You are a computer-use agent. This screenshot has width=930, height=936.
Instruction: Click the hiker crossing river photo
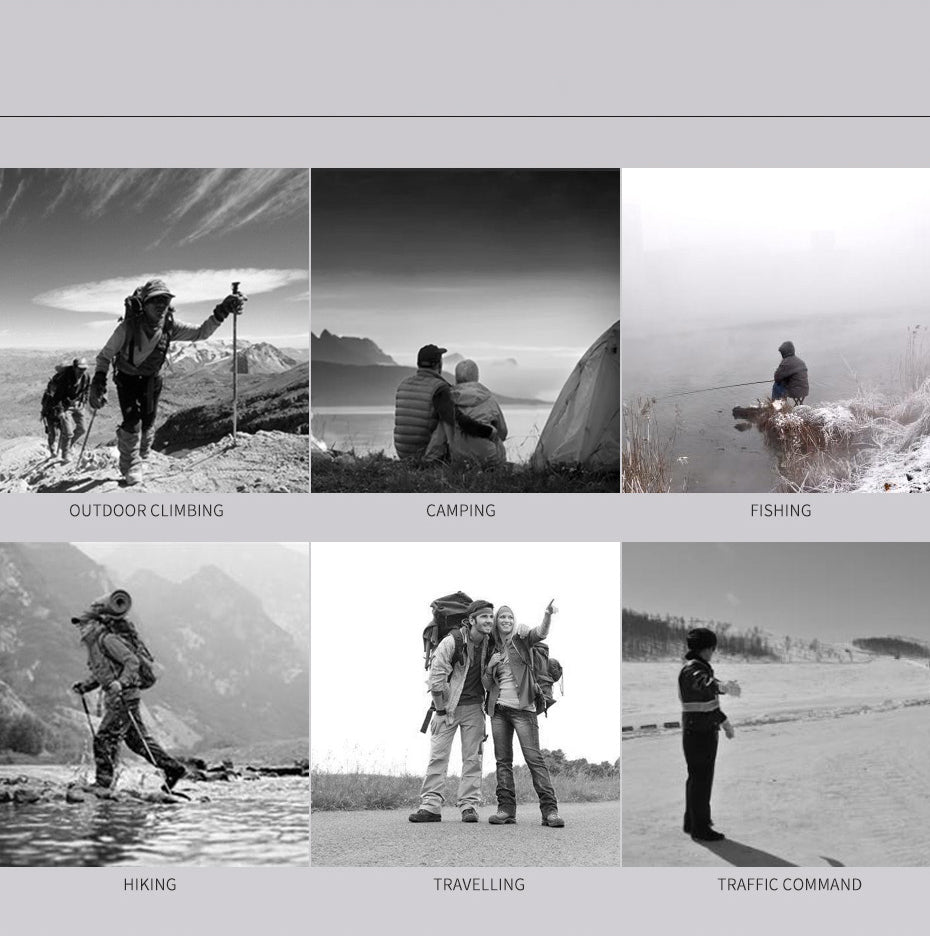[x=155, y=704]
